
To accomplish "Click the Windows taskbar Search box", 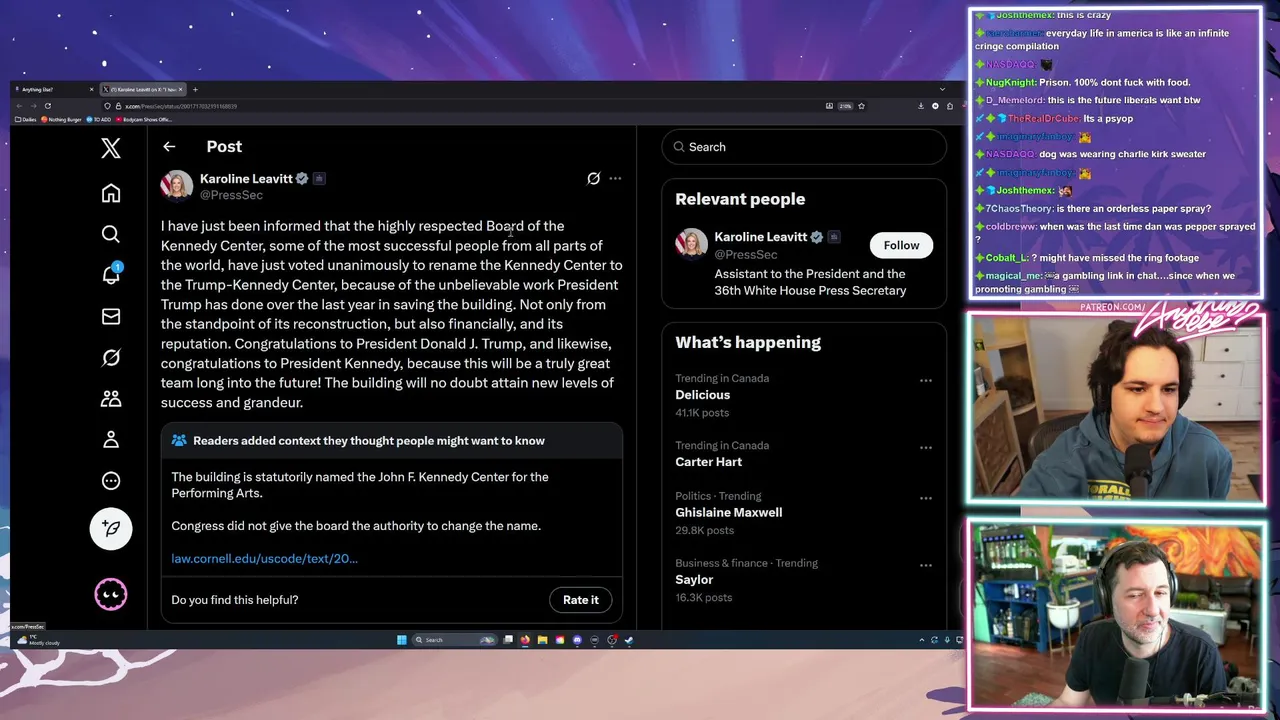I will [454, 640].
